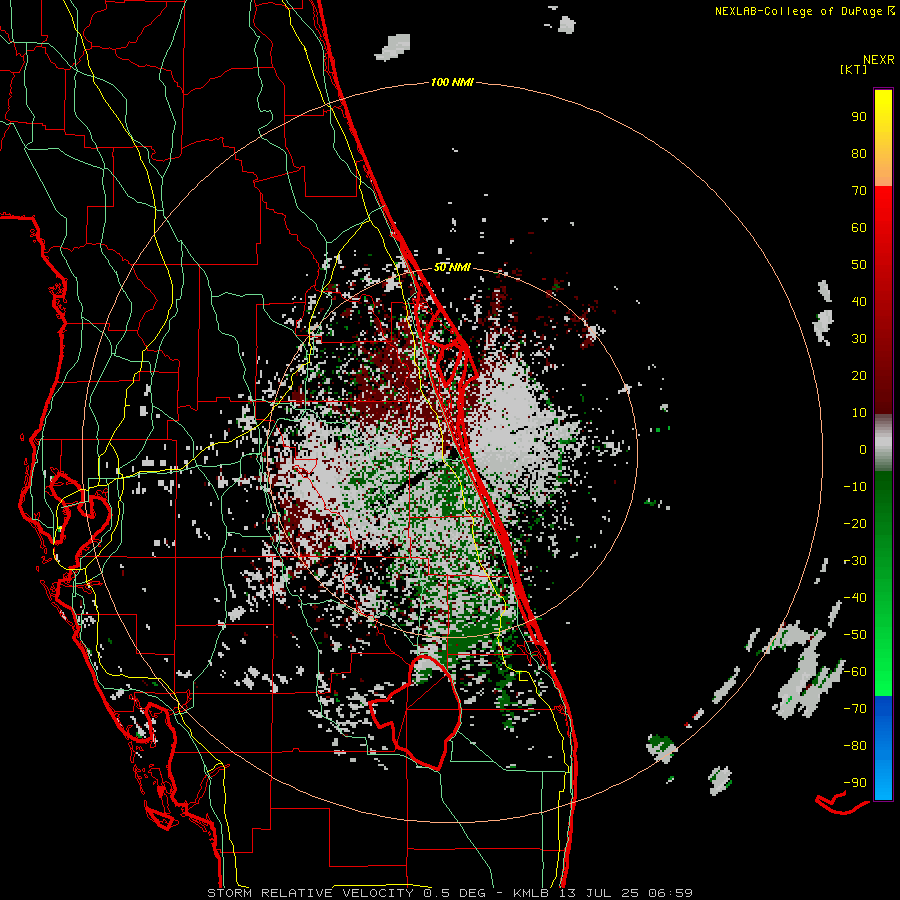
Task: Click the 60 value on the velocity scale
Action: pyautogui.click(x=859, y=227)
